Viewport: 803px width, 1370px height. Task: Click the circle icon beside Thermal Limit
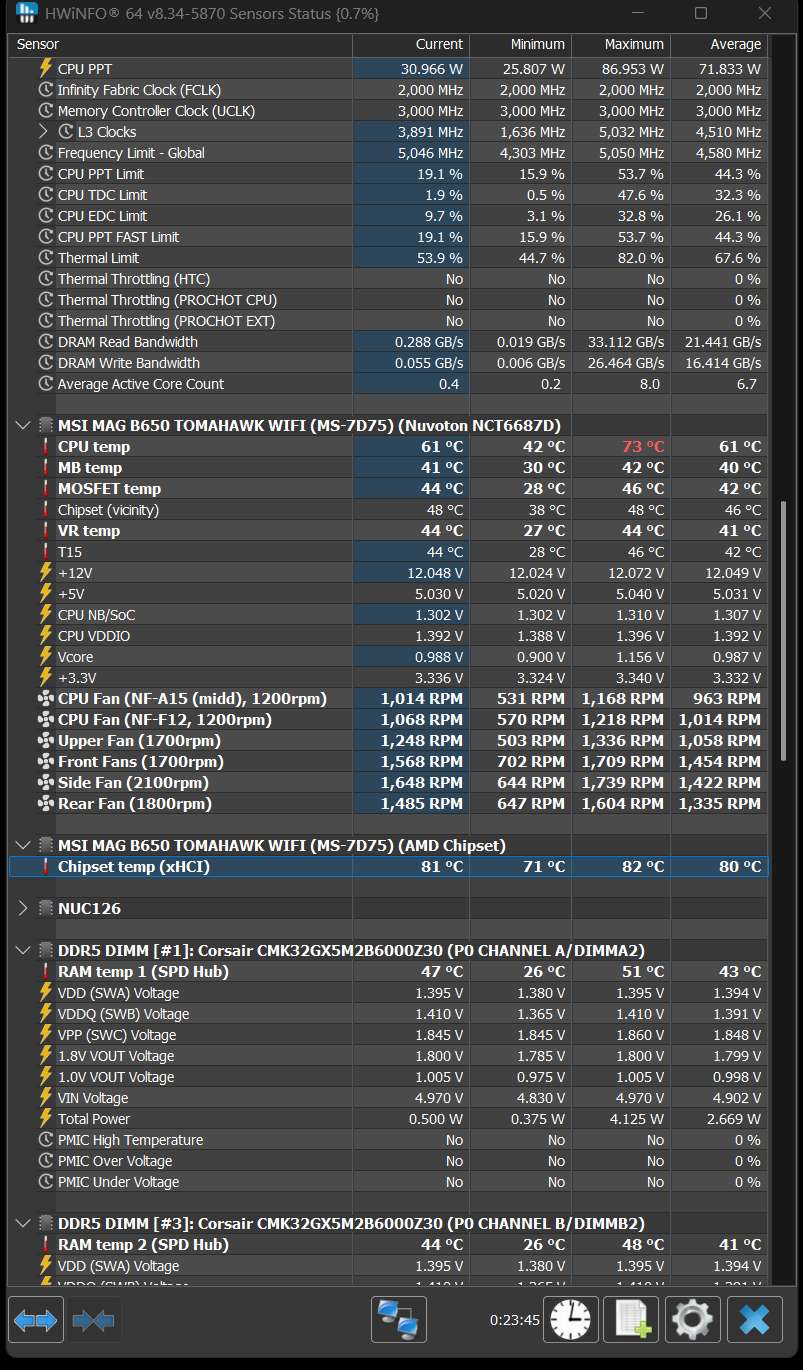point(45,258)
